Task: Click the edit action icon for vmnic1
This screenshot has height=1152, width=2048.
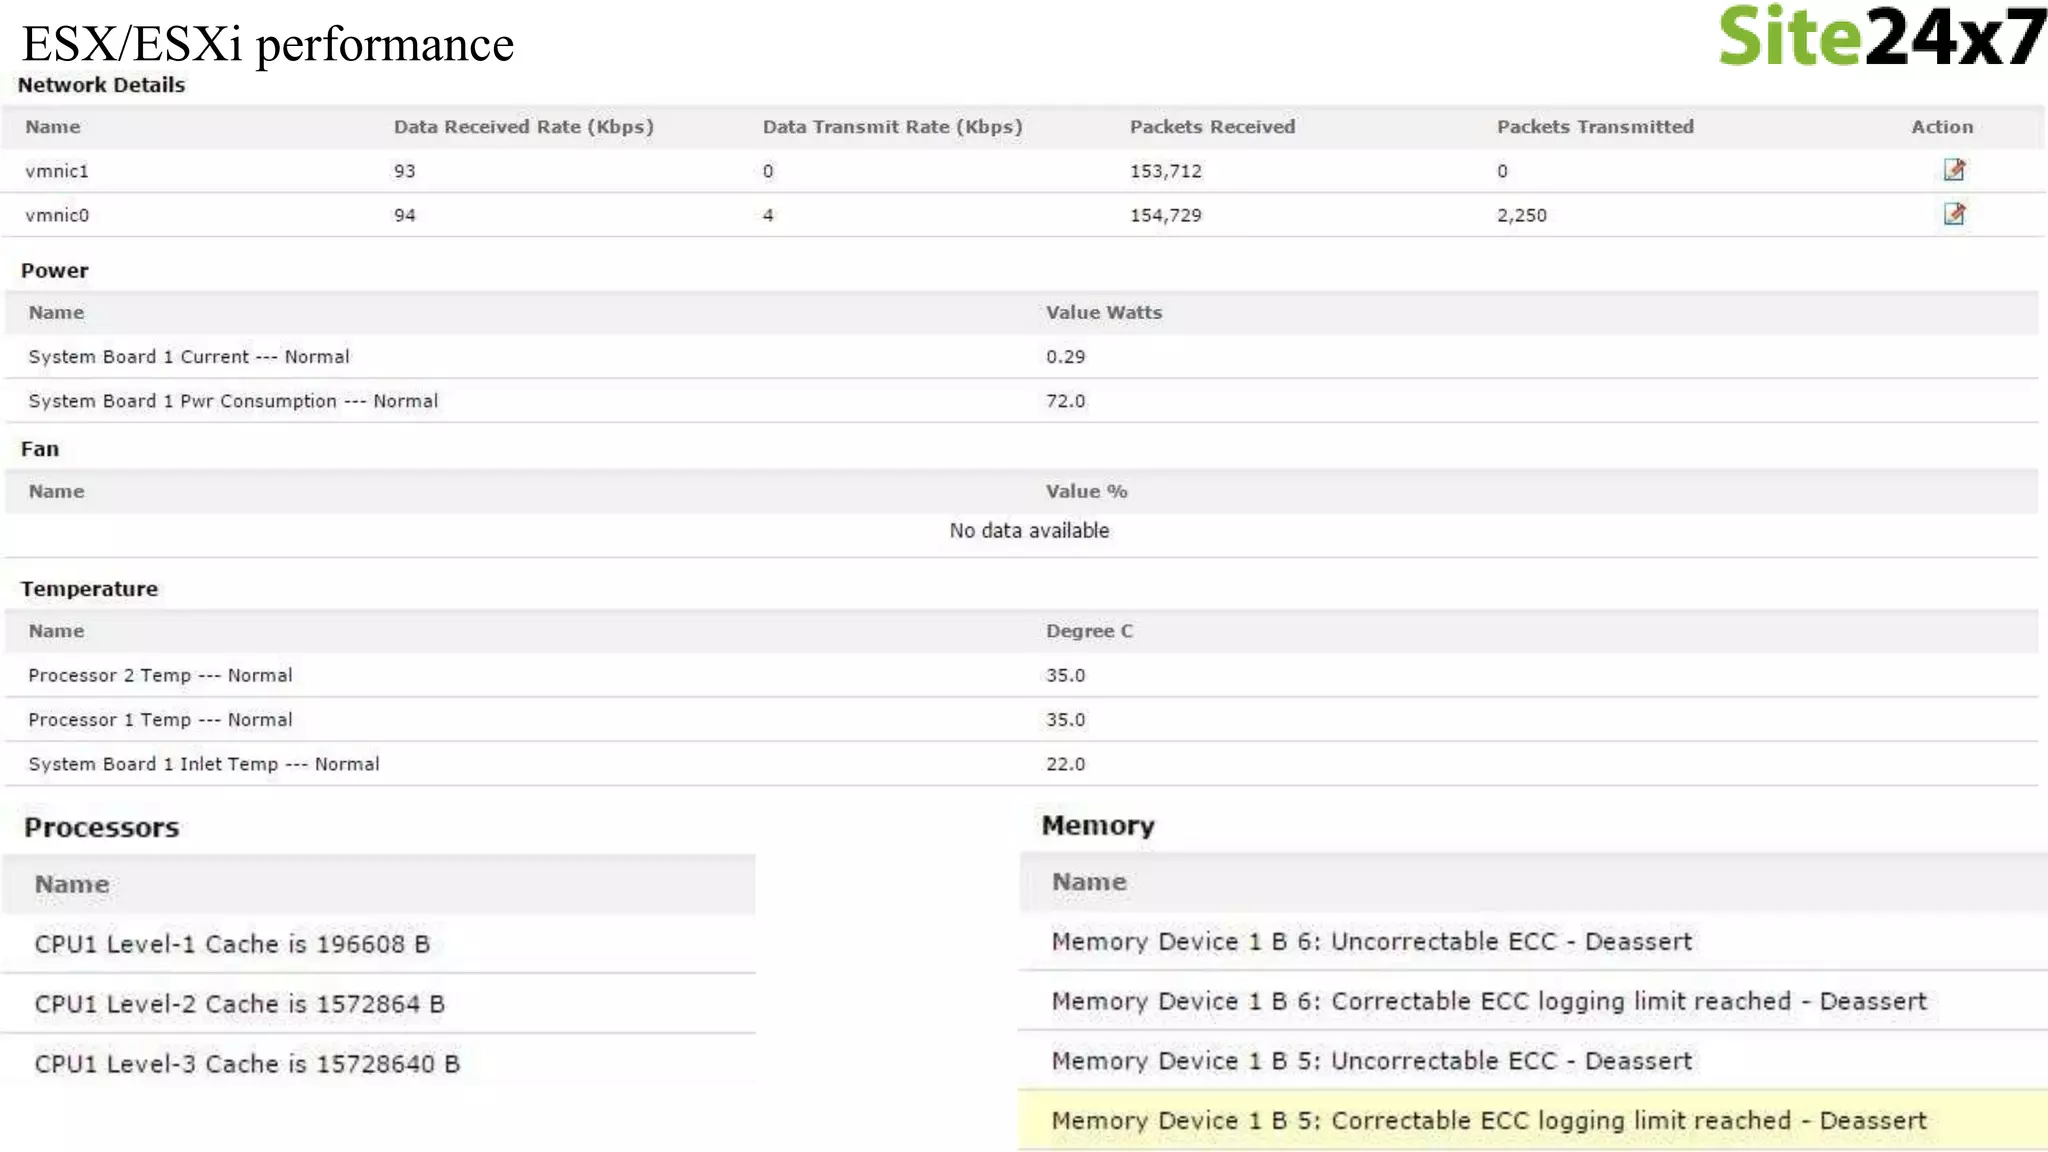Action: click(x=1954, y=170)
